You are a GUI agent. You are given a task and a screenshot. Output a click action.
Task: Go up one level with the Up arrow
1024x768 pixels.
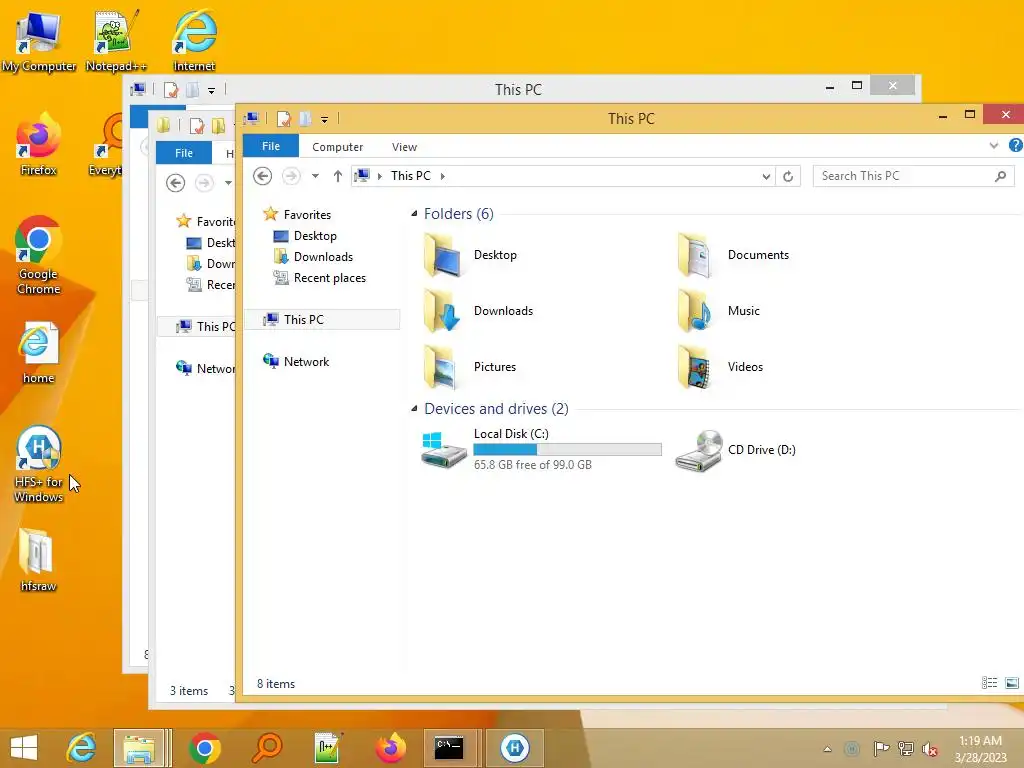[338, 176]
